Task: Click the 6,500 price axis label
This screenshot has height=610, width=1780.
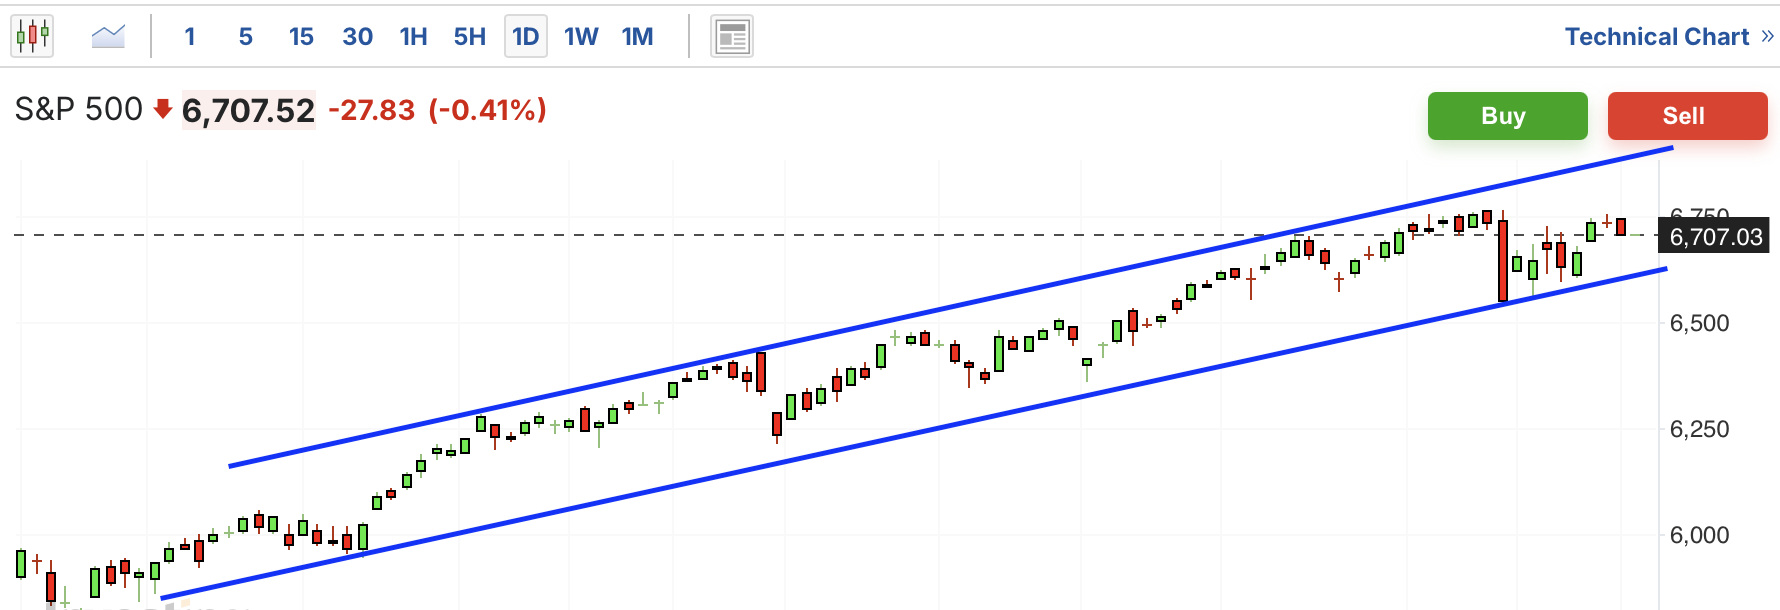Action: [1699, 323]
